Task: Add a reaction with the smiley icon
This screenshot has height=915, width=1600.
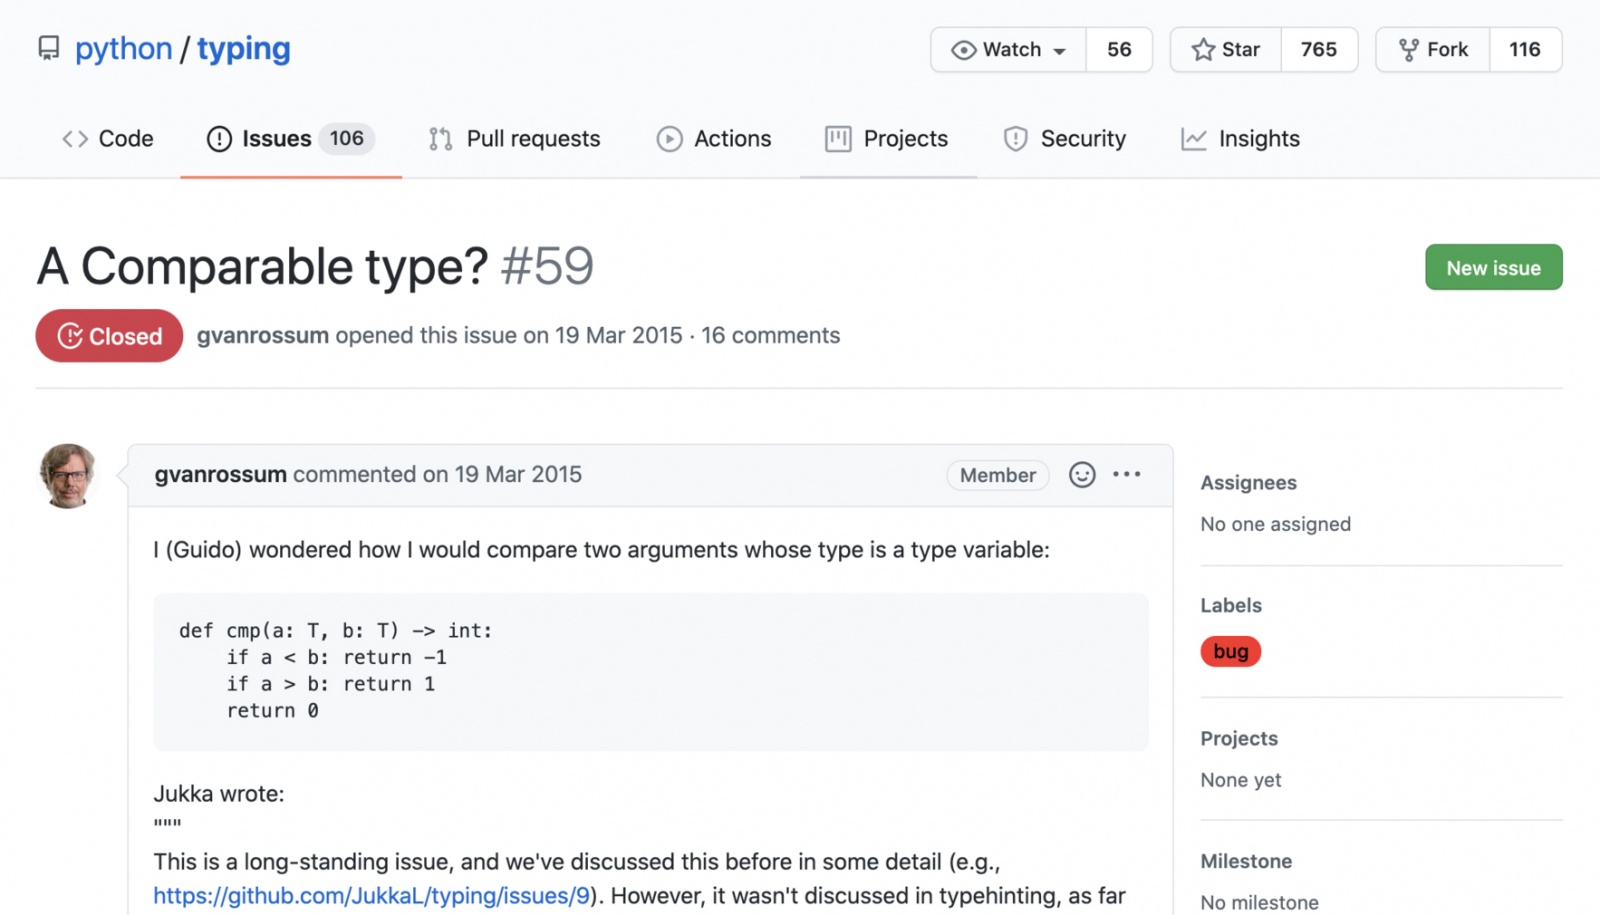Action: point(1082,475)
